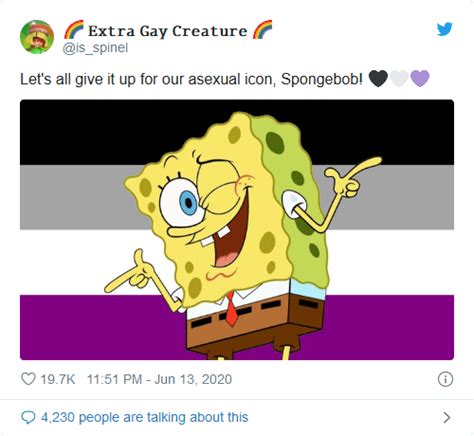Image resolution: width=474 pixels, height=436 pixels.
Task: Click the black heart emoji in tweet
Action: (x=378, y=79)
